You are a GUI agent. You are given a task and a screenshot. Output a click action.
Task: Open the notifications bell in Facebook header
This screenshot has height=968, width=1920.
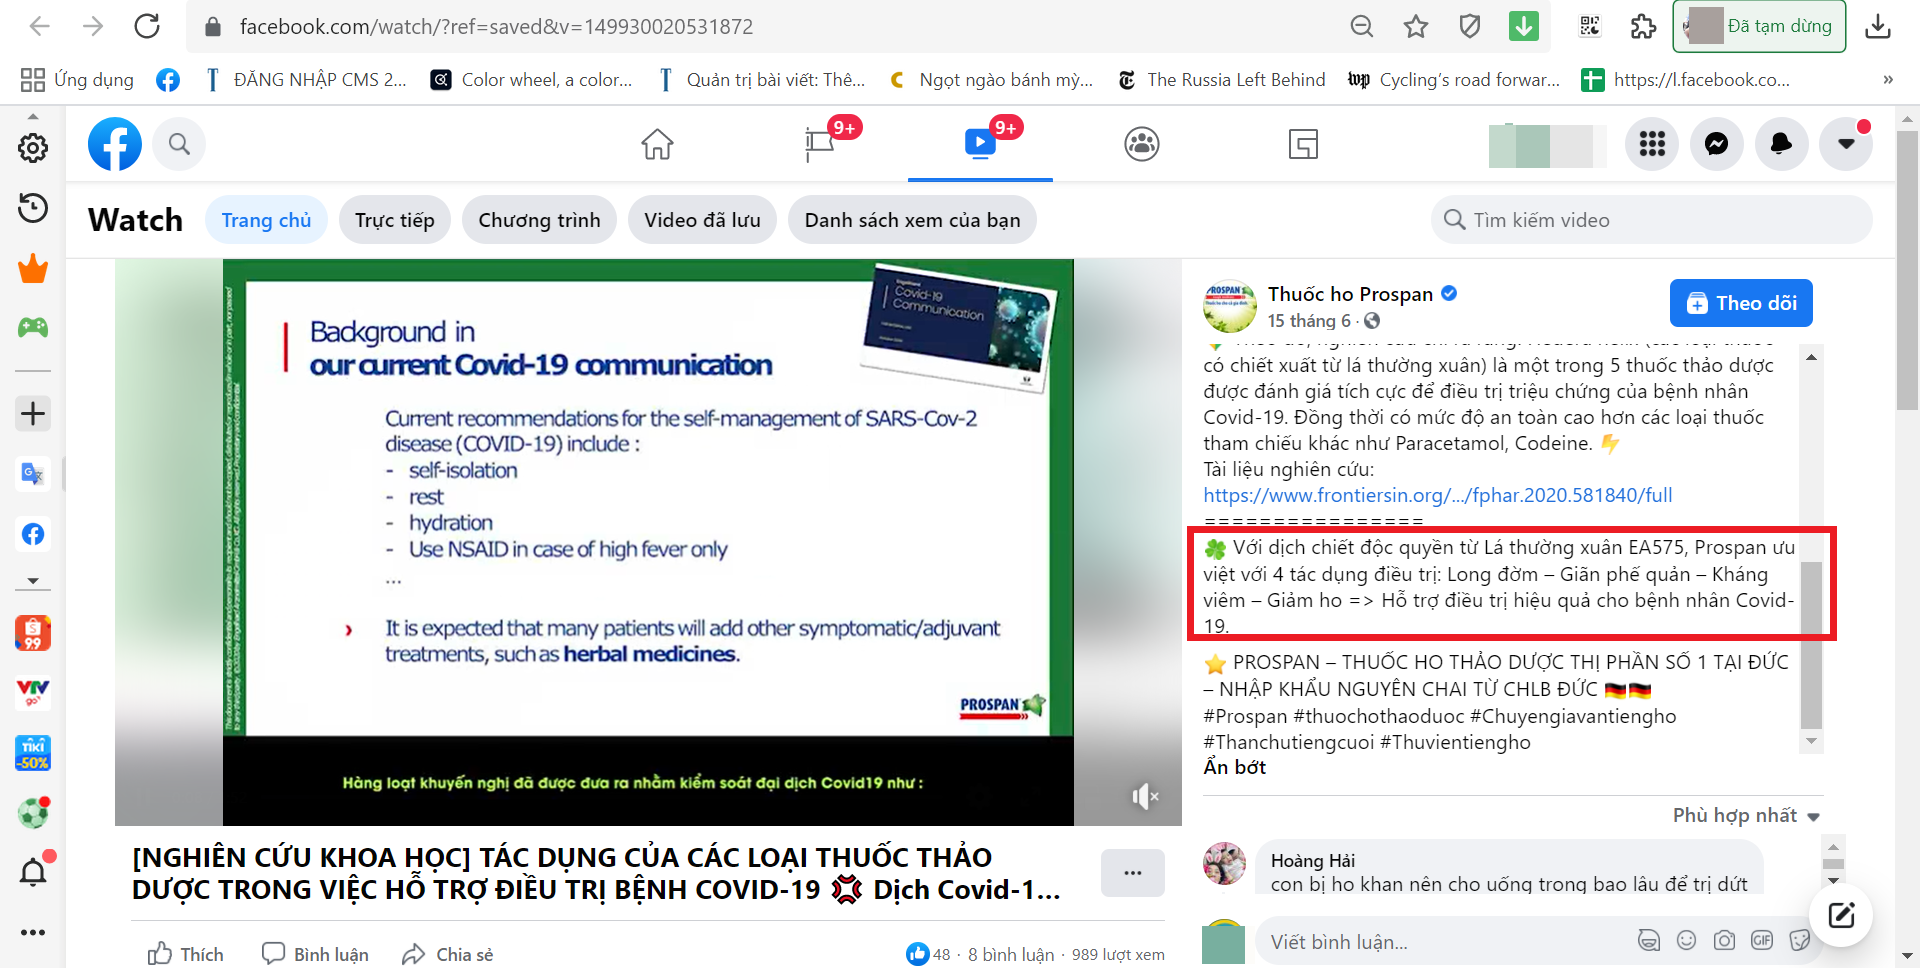[1782, 144]
